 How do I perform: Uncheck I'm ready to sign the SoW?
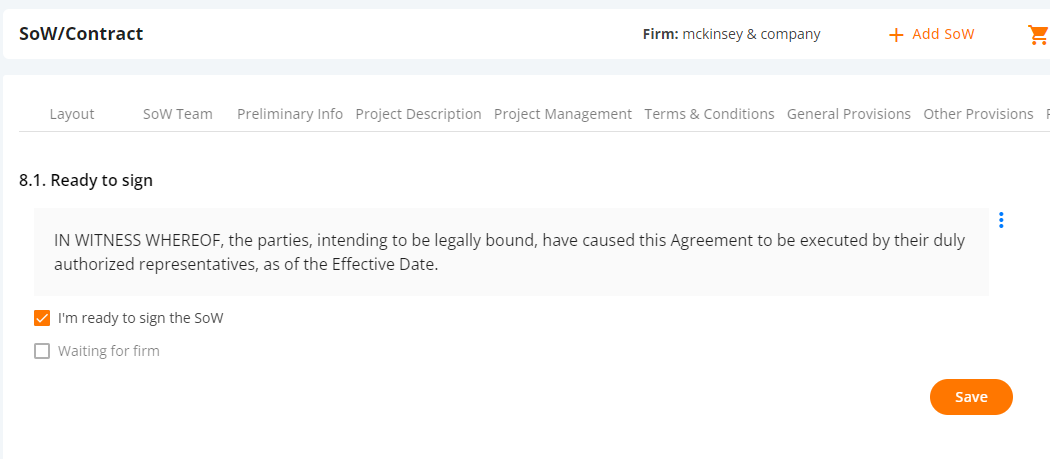[42, 318]
